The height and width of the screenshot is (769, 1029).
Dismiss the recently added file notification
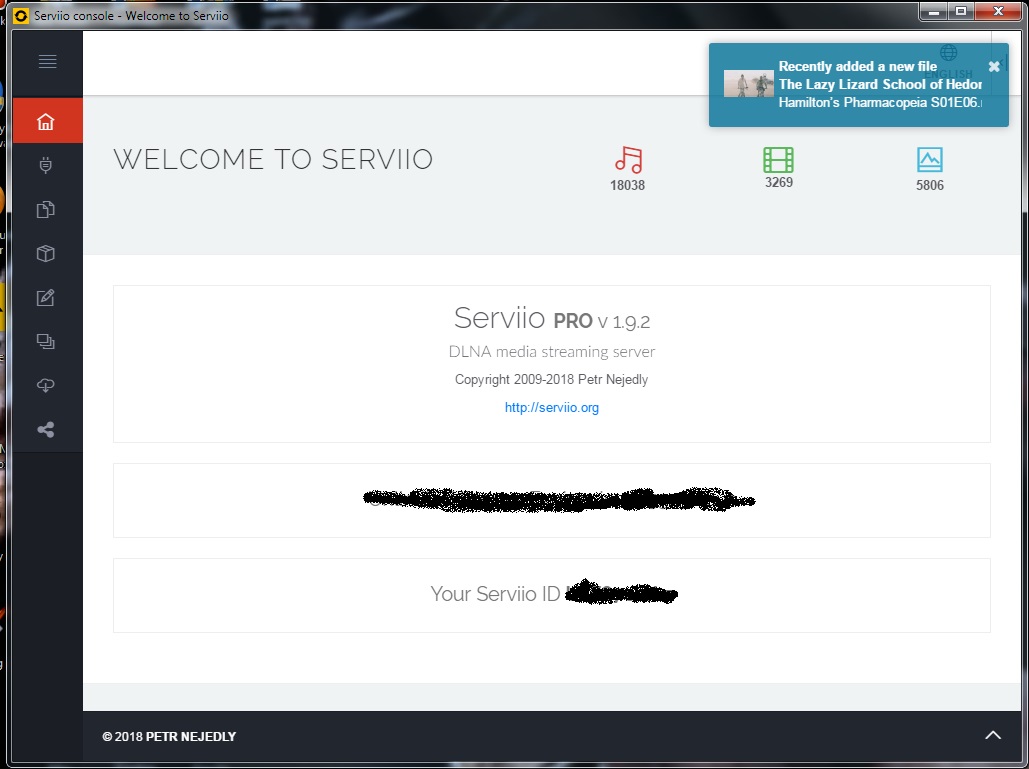tap(993, 66)
